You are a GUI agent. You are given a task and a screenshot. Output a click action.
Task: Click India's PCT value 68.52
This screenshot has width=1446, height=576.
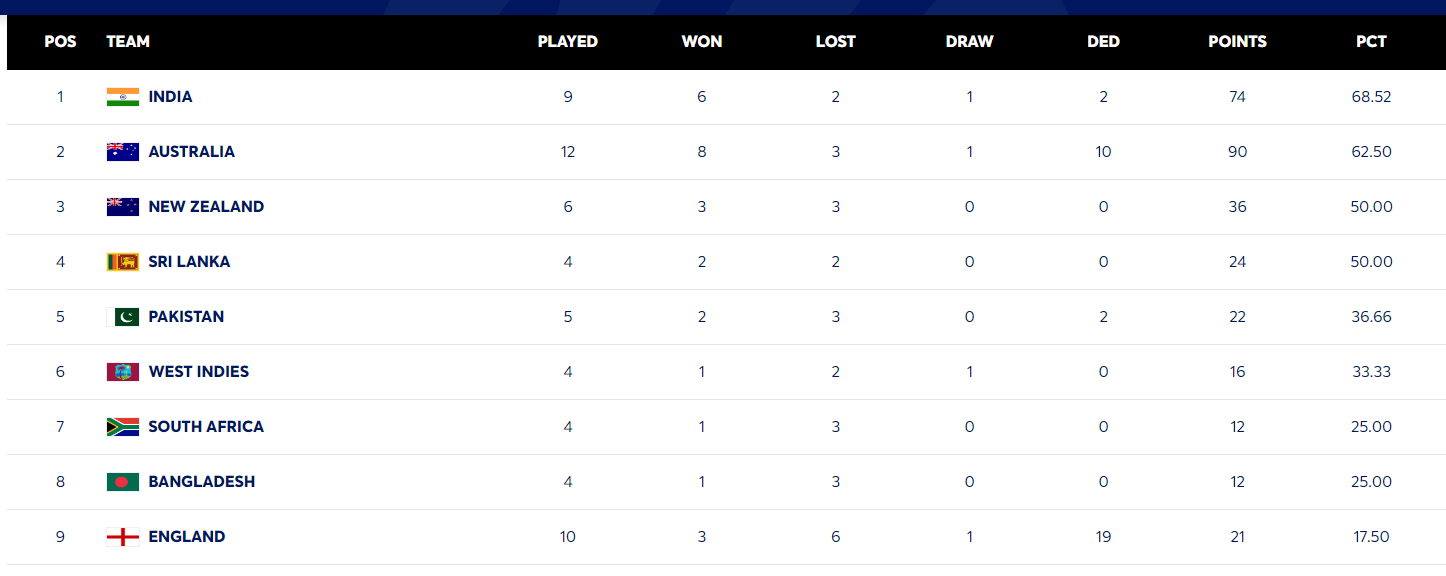point(1371,97)
